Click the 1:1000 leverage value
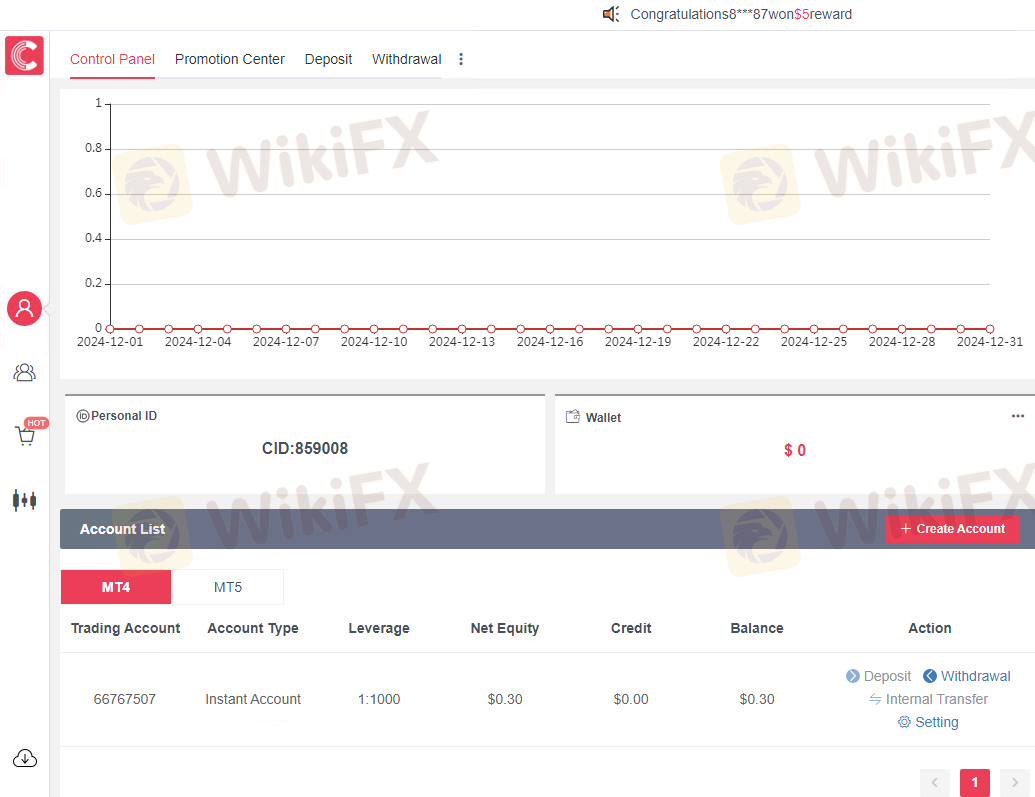Viewport: 1035px width, 797px height. click(x=379, y=699)
